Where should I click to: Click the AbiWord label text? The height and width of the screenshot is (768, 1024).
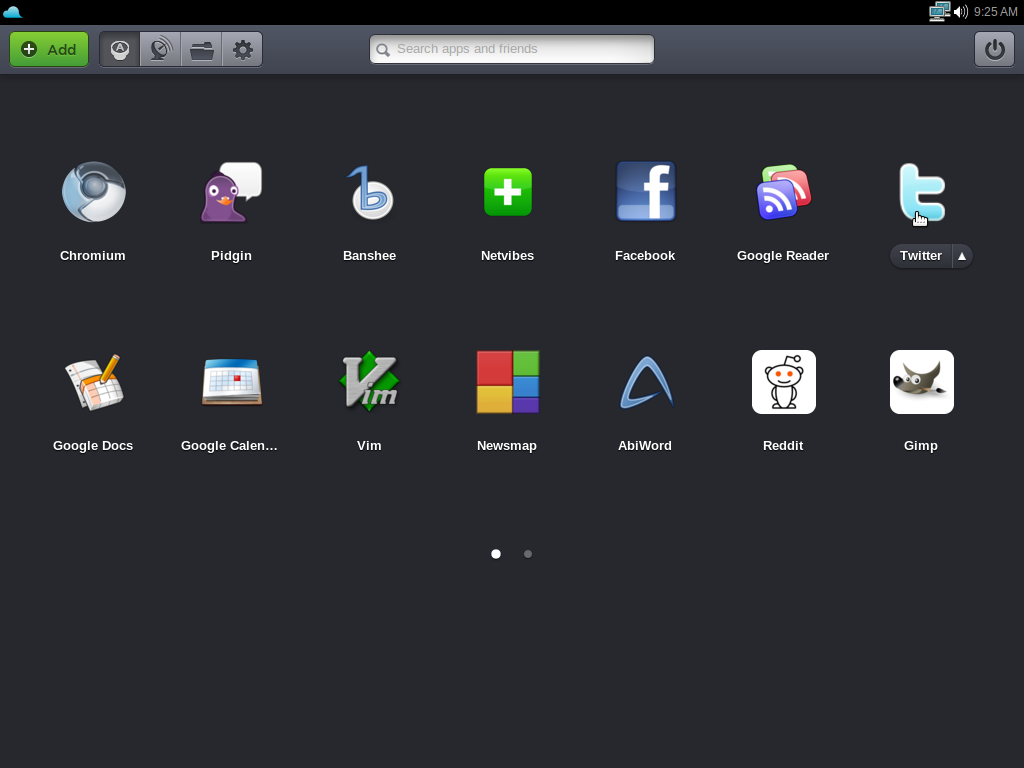tap(645, 446)
